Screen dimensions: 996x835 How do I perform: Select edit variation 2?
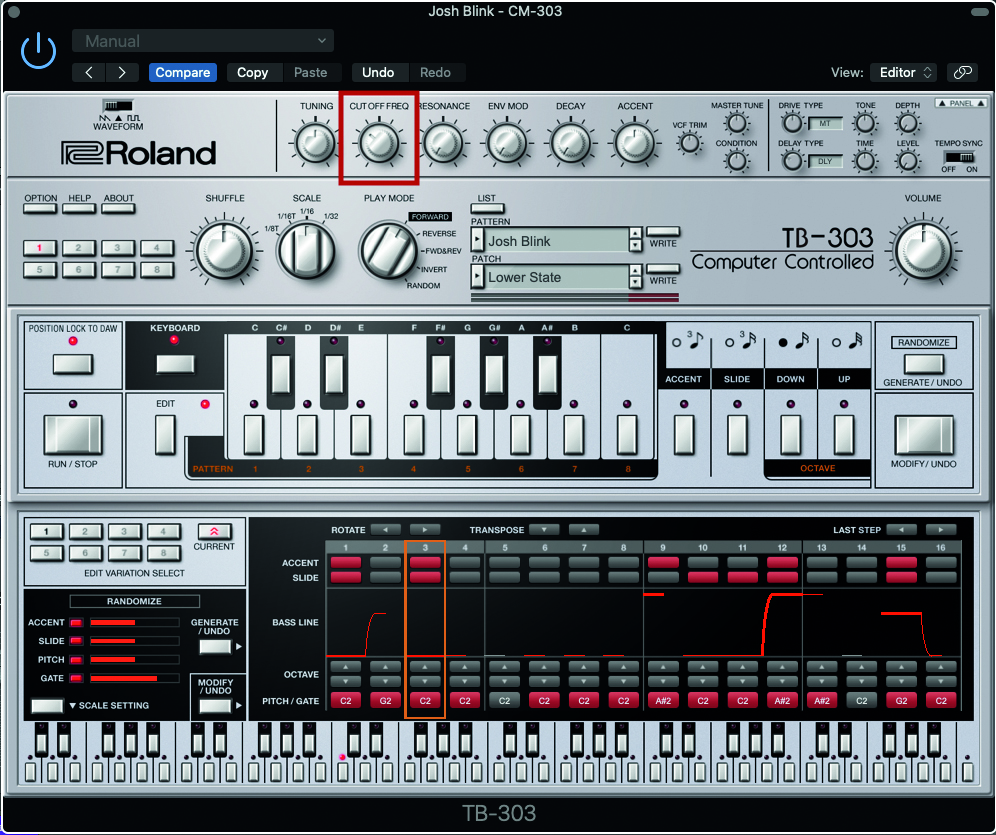[85, 532]
